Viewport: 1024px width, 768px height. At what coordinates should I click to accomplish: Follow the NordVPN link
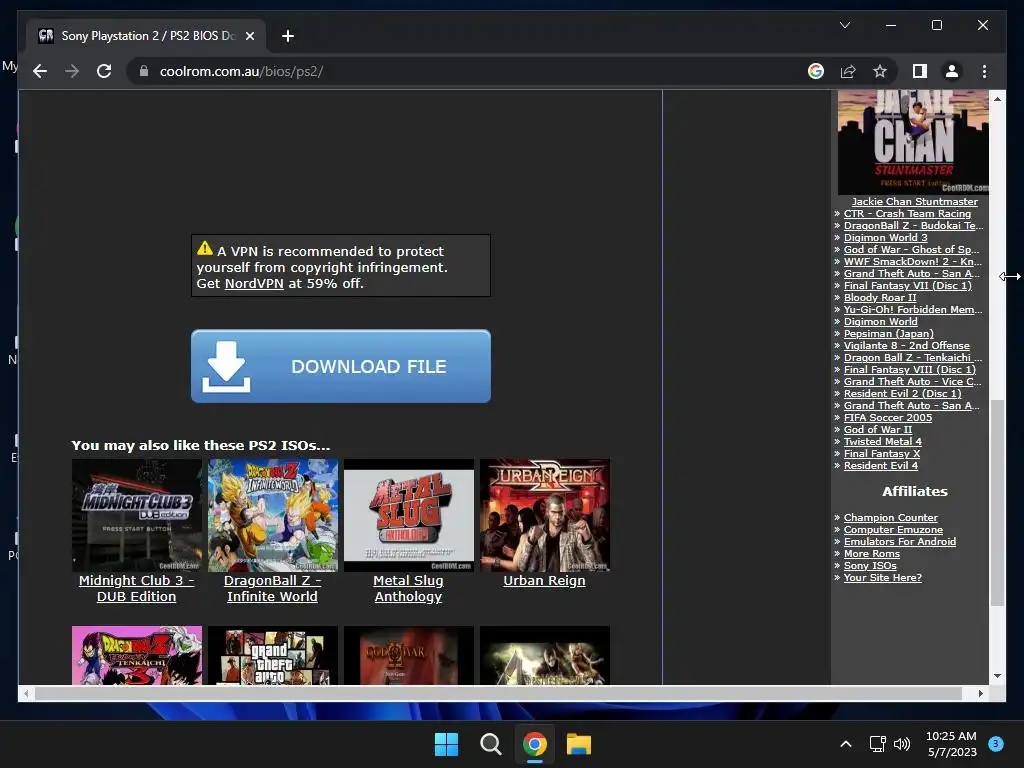(x=254, y=283)
